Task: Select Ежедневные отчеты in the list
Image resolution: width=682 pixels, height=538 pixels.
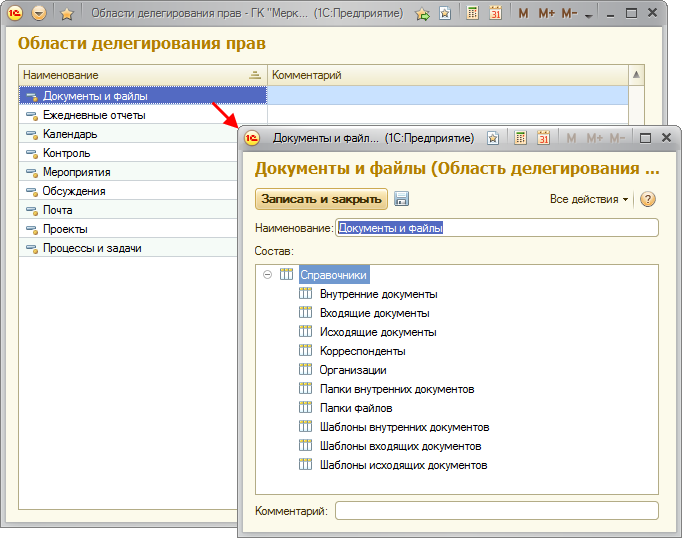Action: pyautogui.click(x=94, y=115)
